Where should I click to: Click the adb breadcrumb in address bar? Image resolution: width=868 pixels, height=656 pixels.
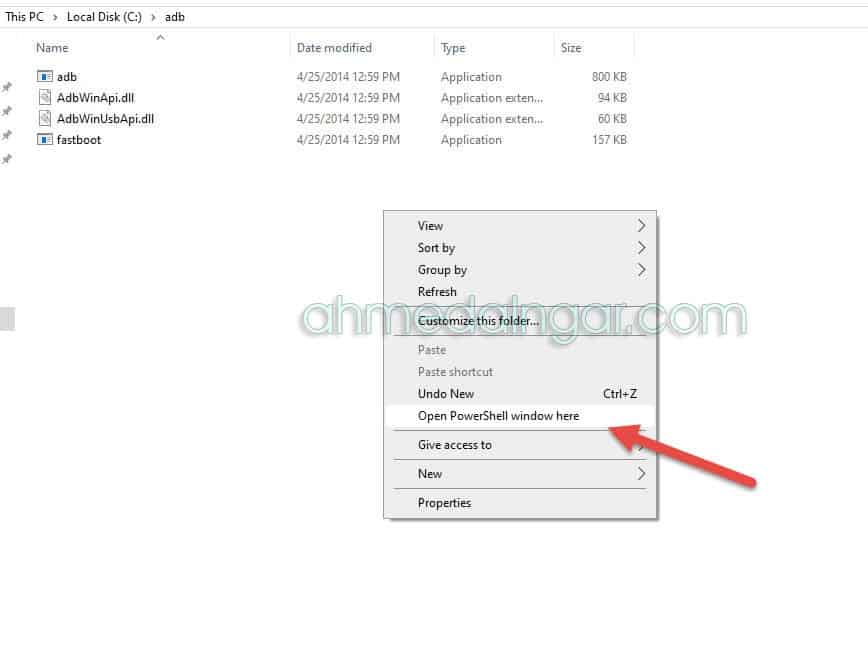coord(175,17)
